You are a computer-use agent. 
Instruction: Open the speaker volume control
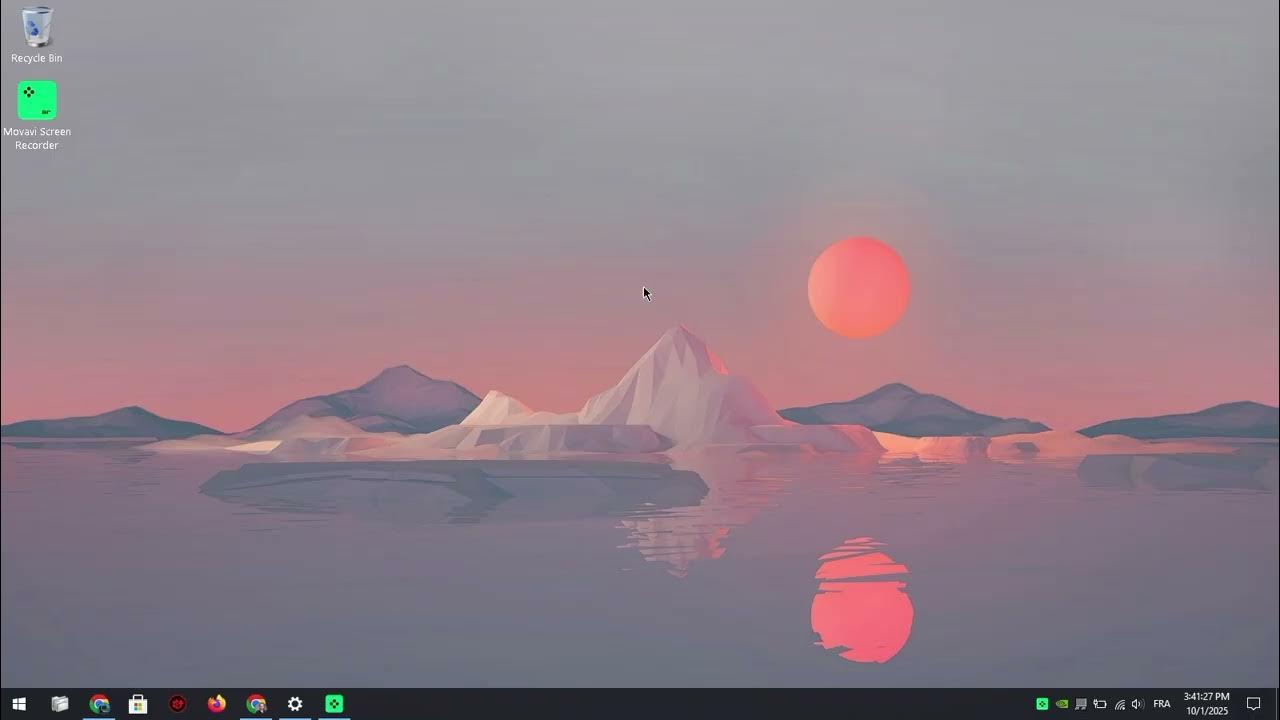coord(1137,704)
